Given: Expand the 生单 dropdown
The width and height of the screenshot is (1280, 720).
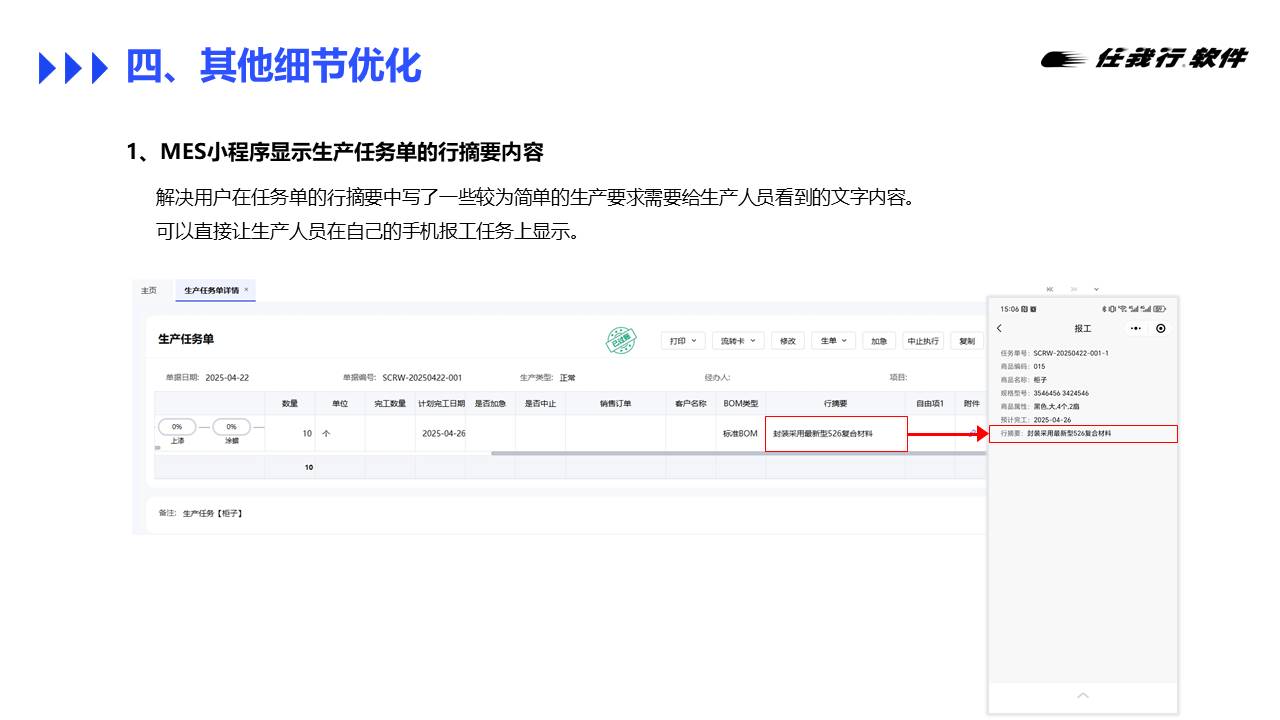Looking at the screenshot, I should [833, 341].
